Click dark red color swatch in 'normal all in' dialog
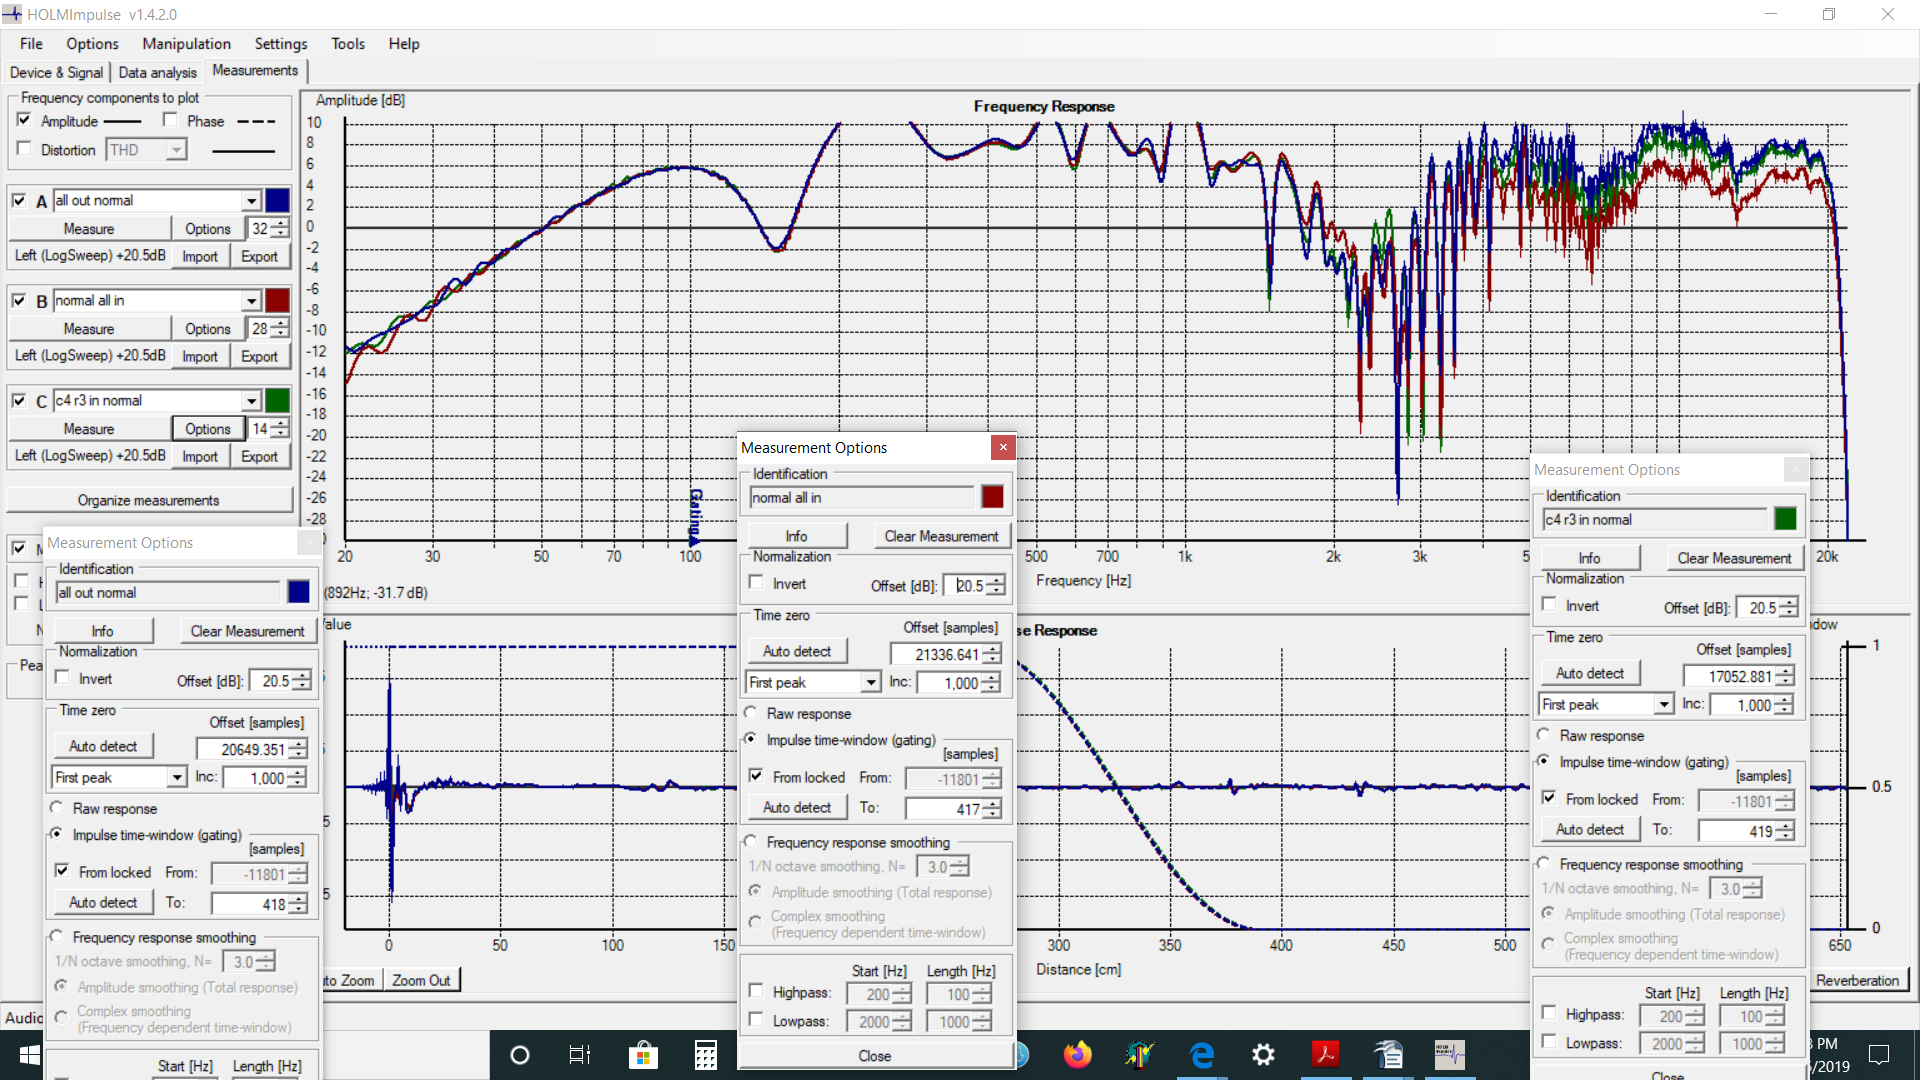Screen dimensions: 1920x1080 click(x=992, y=497)
